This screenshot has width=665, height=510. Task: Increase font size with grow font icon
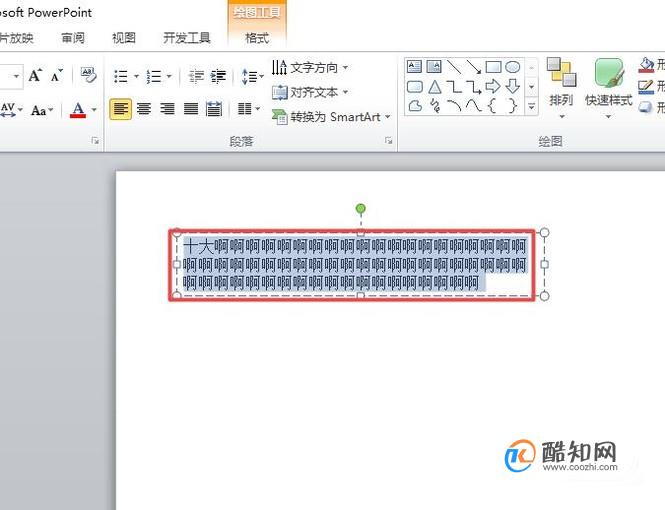point(35,76)
